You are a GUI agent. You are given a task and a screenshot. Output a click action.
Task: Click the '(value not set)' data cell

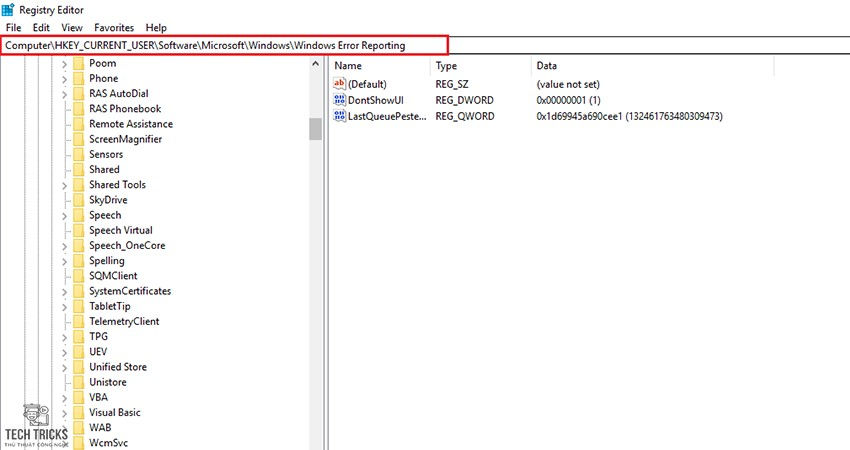[568, 85]
